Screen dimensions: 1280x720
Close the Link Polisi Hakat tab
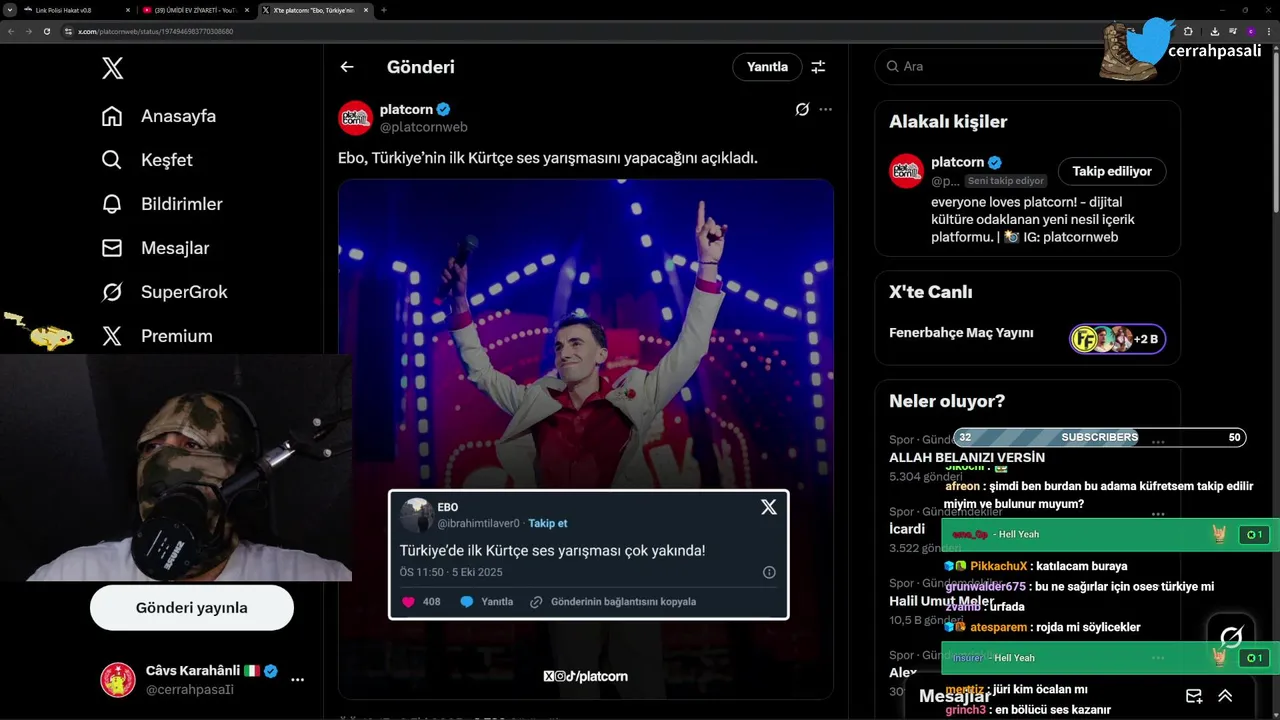click(x=127, y=10)
